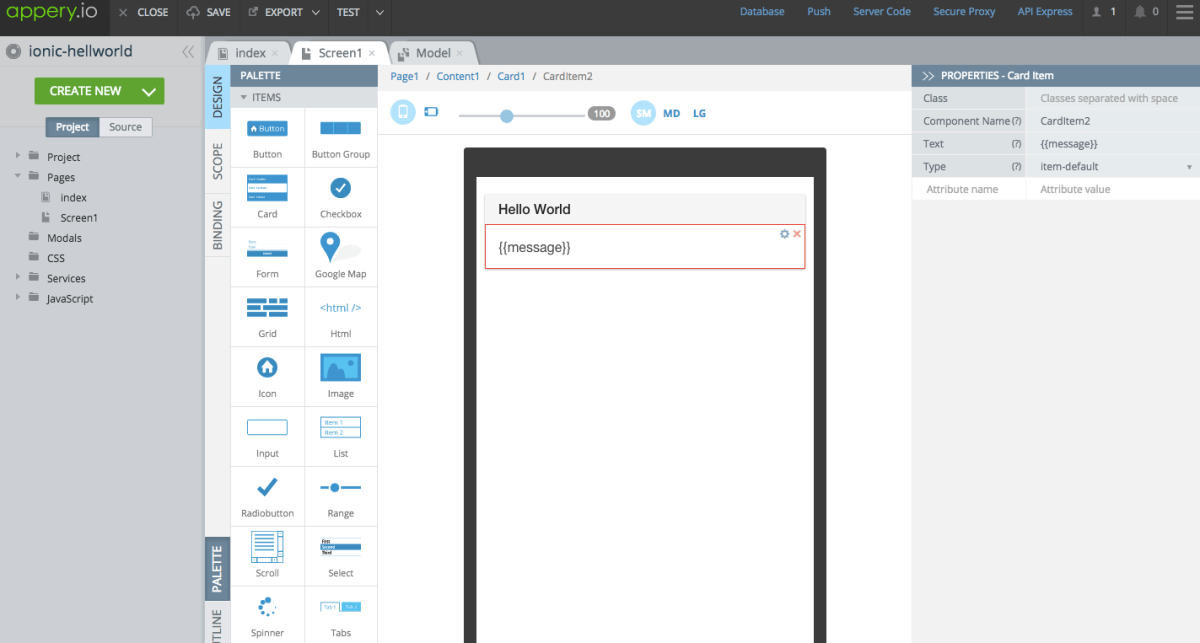
Task: Select the Google Map component in palette
Action: point(340,256)
